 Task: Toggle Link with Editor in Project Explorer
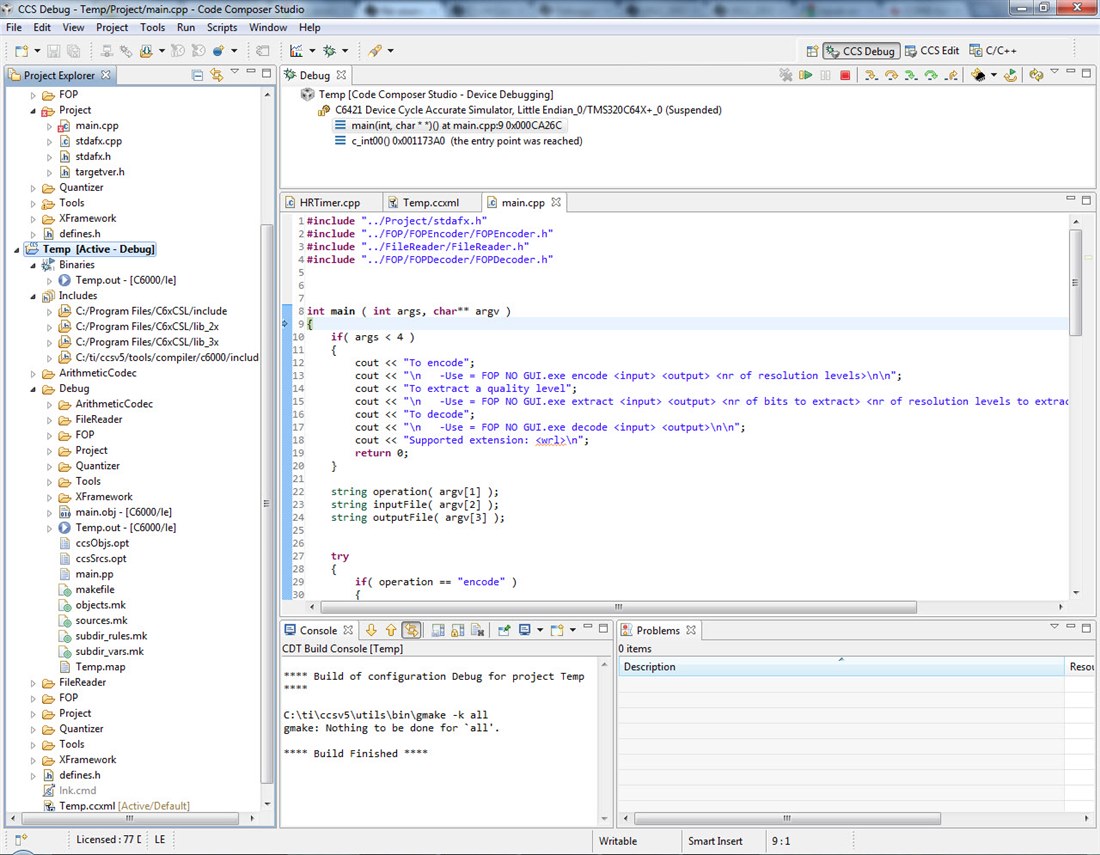pos(216,75)
